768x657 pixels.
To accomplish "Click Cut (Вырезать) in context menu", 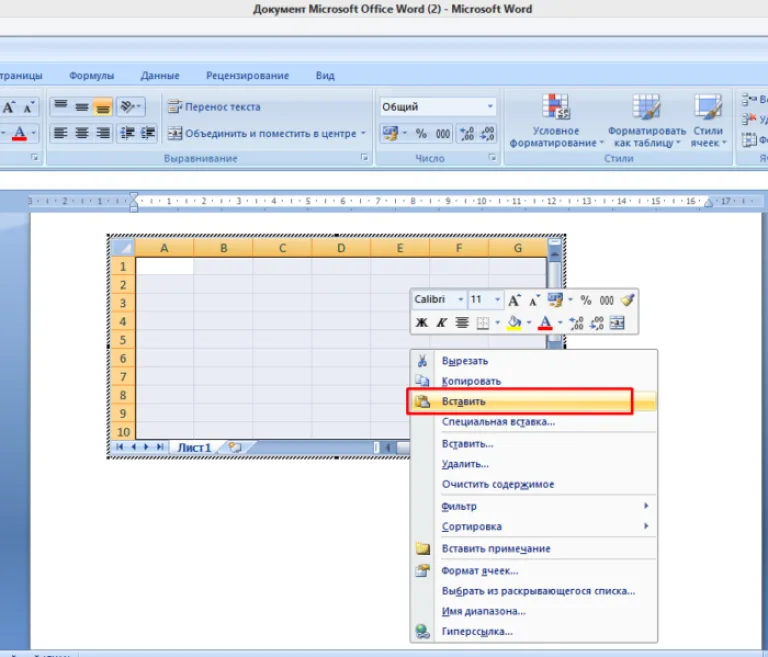I will (x=533, y=361).
